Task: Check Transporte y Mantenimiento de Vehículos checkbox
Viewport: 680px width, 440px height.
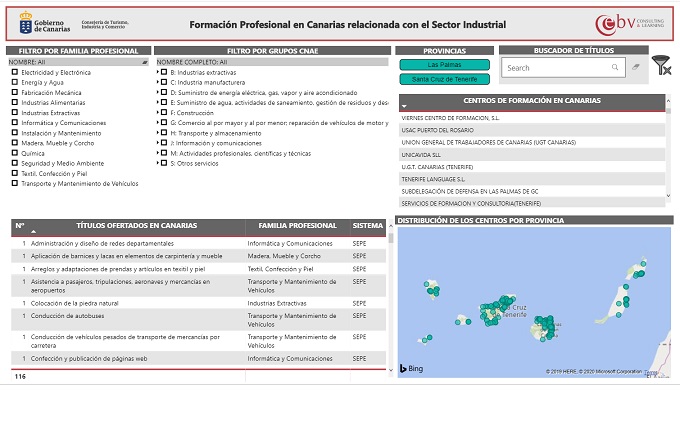Action: pos(15,183)
